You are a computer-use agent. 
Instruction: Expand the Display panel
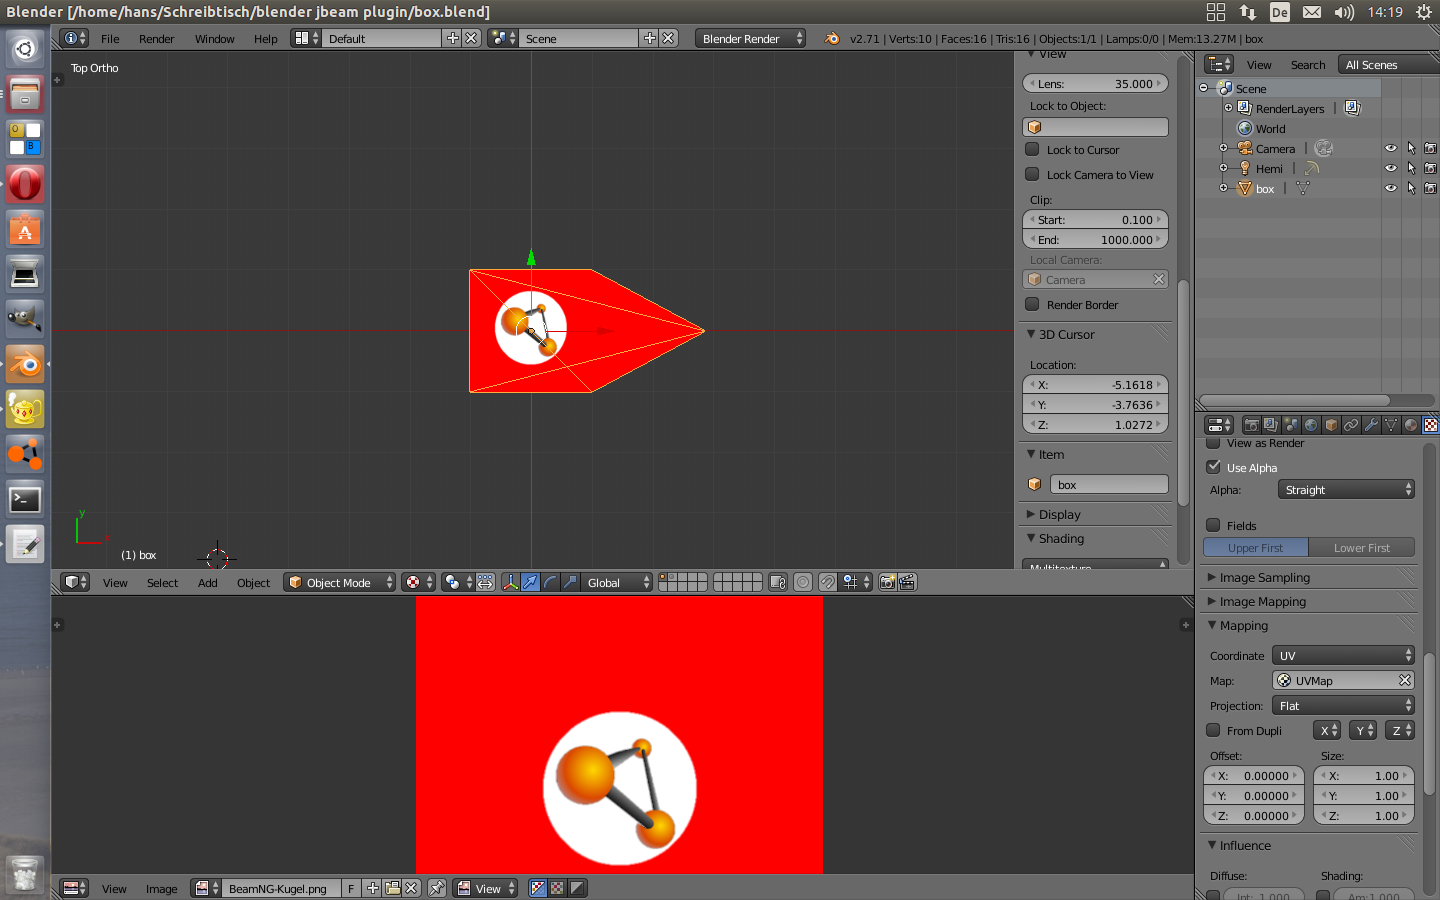1059,514
